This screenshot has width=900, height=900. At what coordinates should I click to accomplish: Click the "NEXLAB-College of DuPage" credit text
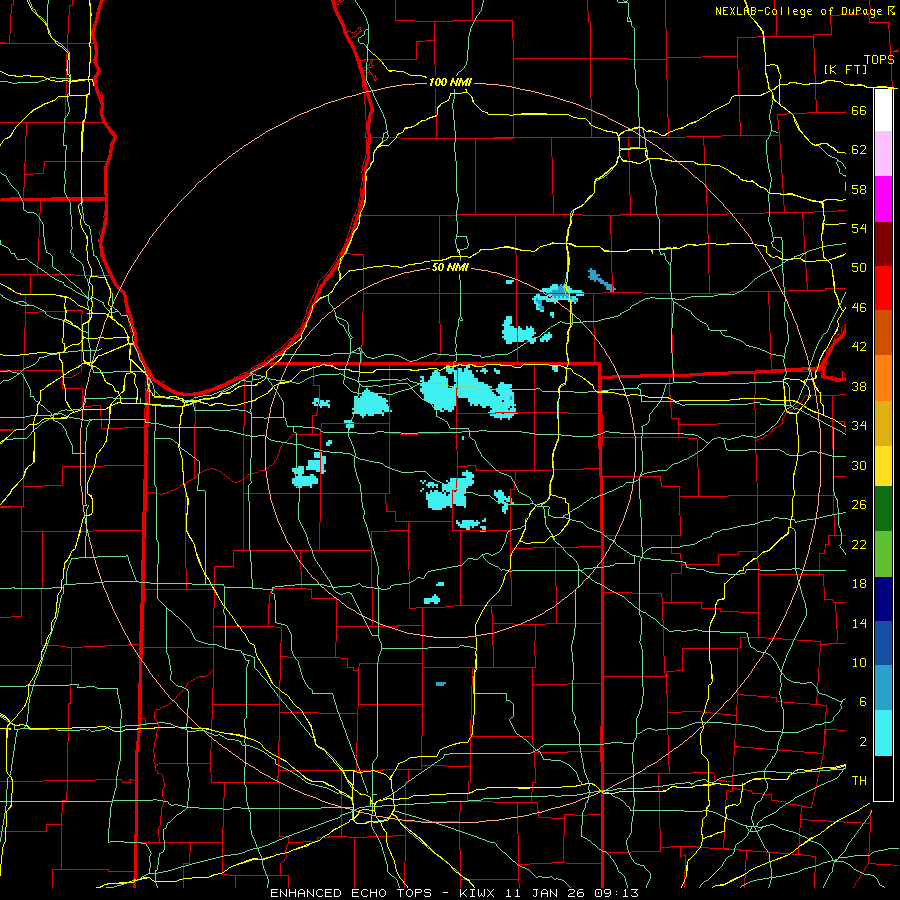[798, 11]
